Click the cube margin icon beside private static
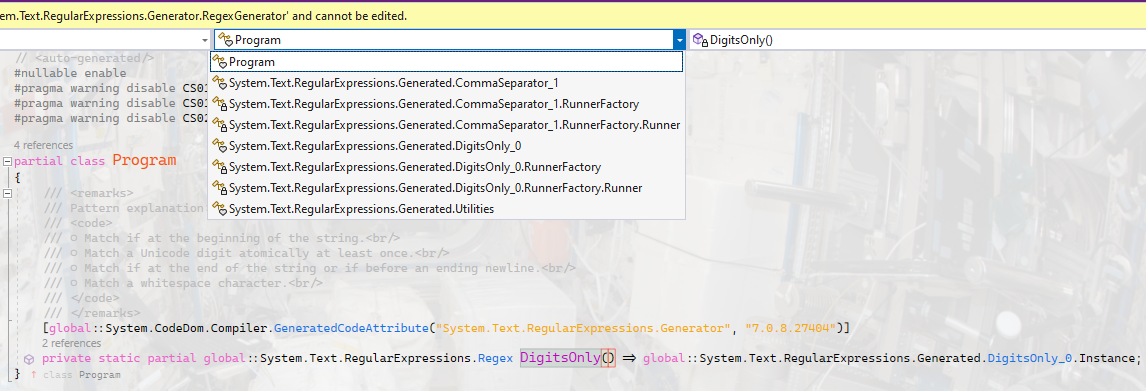Screen dimensions: 1146x391 point(29,359)
